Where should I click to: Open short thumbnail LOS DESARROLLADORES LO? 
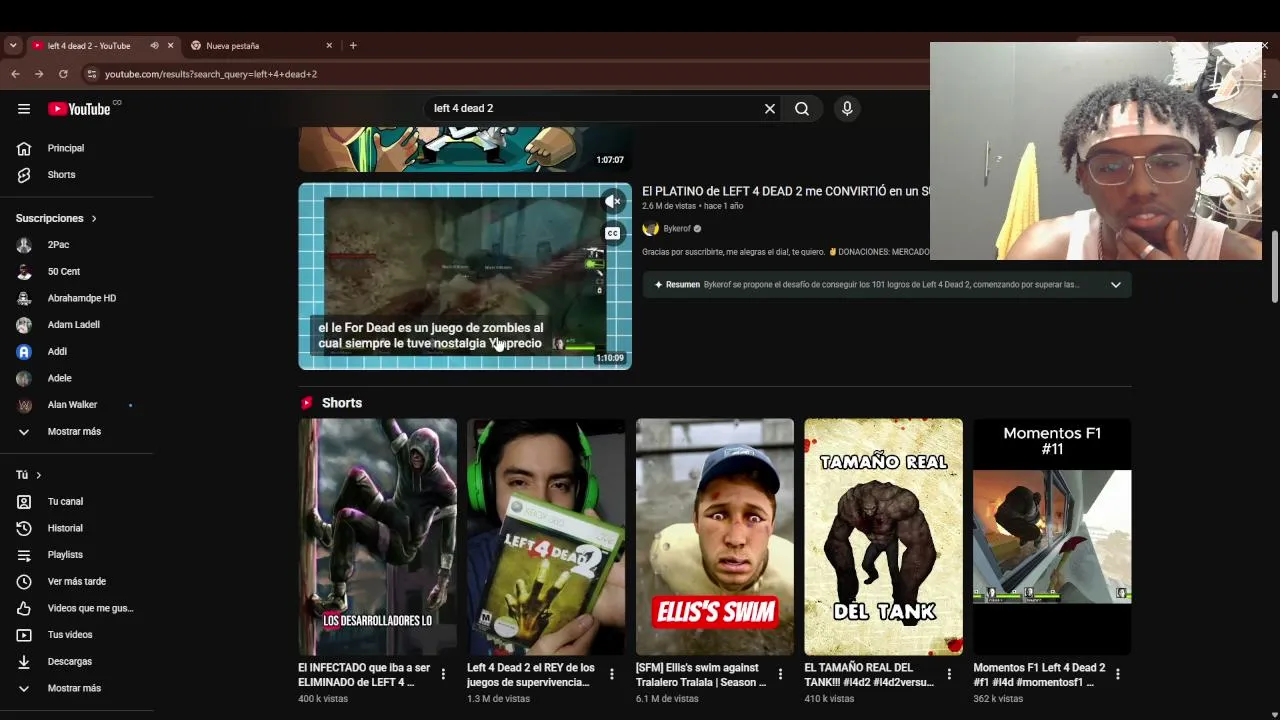point(378,537)
